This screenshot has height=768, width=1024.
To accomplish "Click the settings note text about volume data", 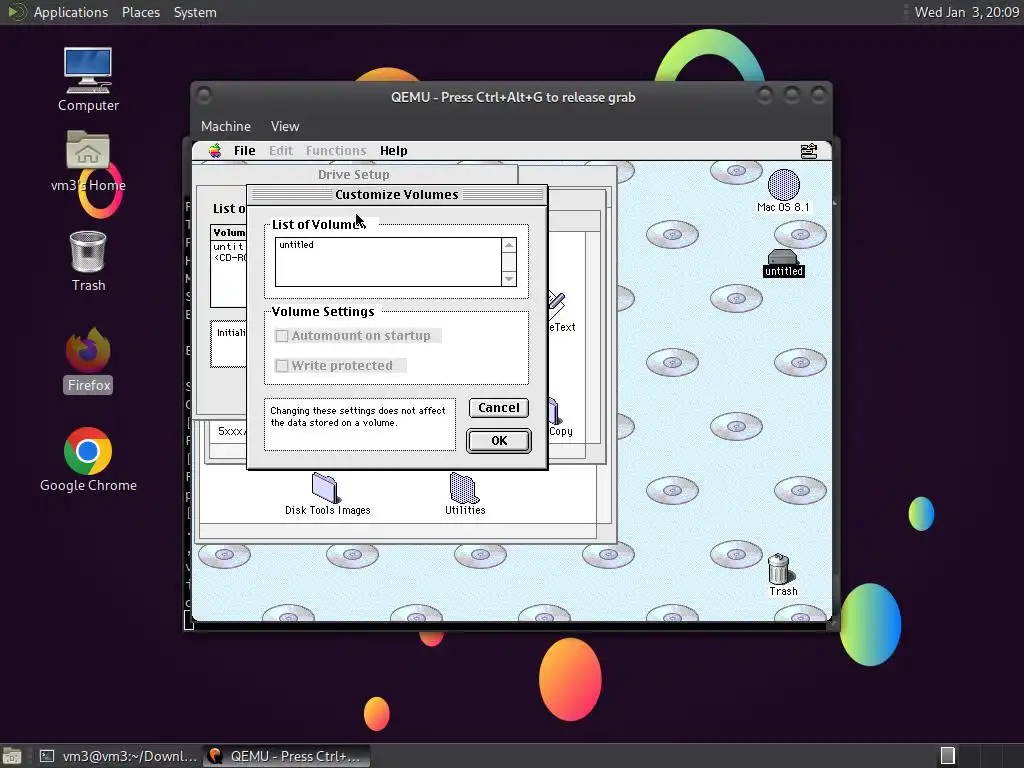I will (x=358, y=417).
